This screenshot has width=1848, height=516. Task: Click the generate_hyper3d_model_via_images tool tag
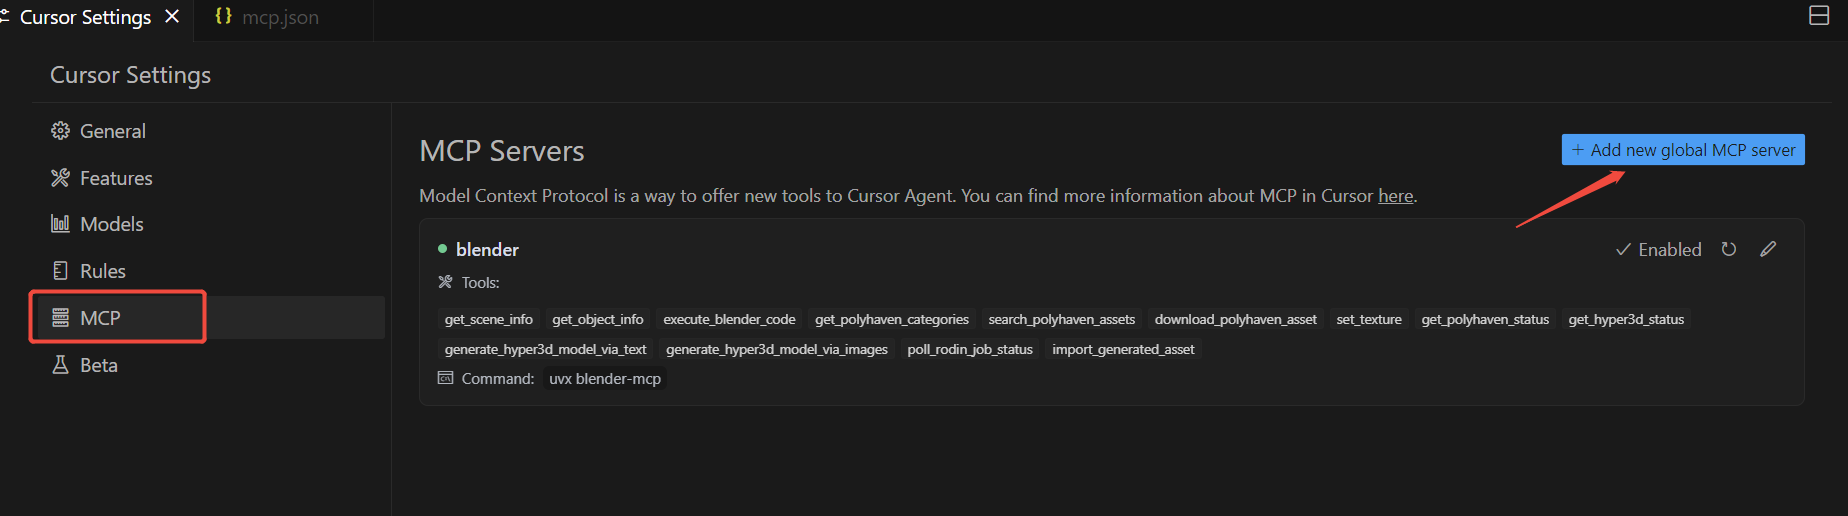[x=777, y=349]
